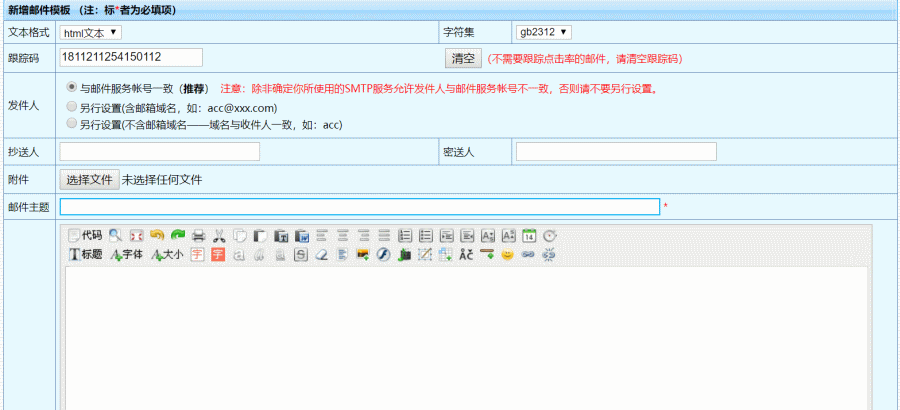Screen dimensions: 900x410
Task: Click the eraser remove formatting icon
Action: 321,254
